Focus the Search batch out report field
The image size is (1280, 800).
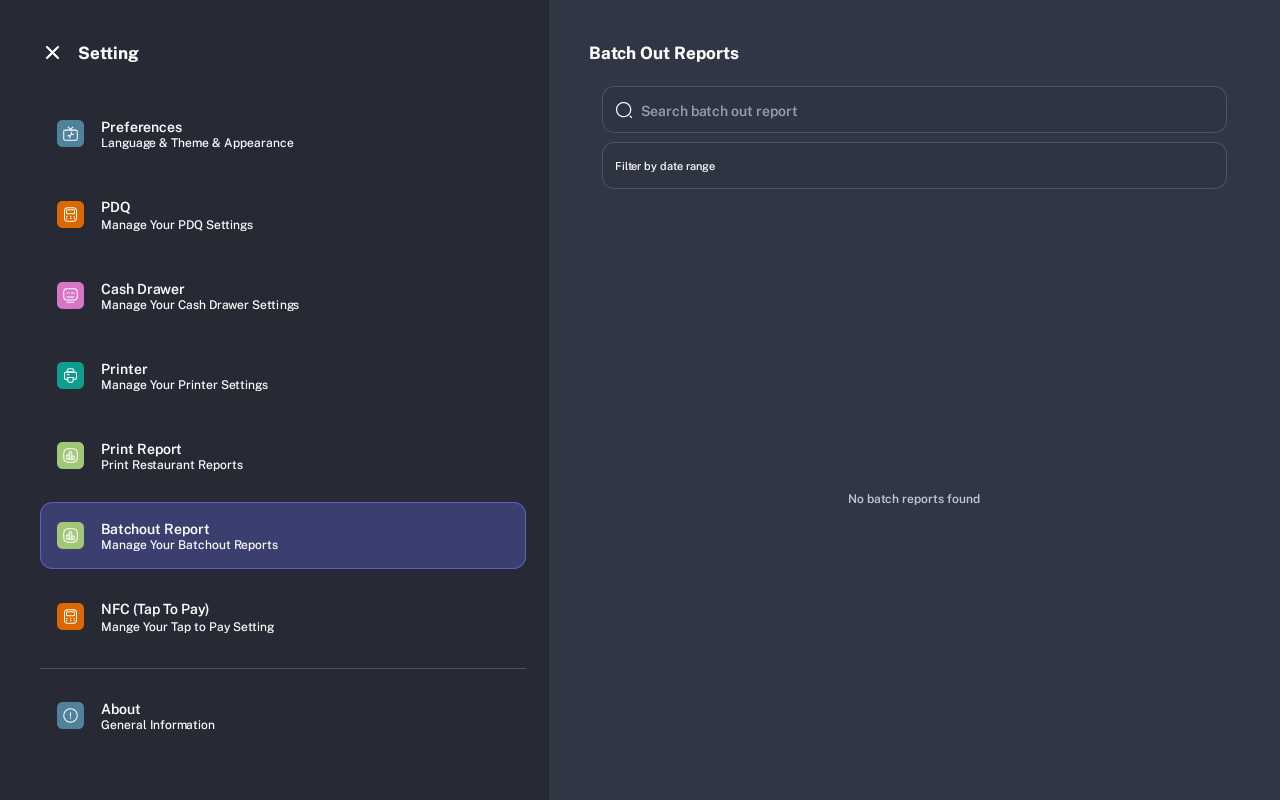pyautogui.click(x=914, y=110)
